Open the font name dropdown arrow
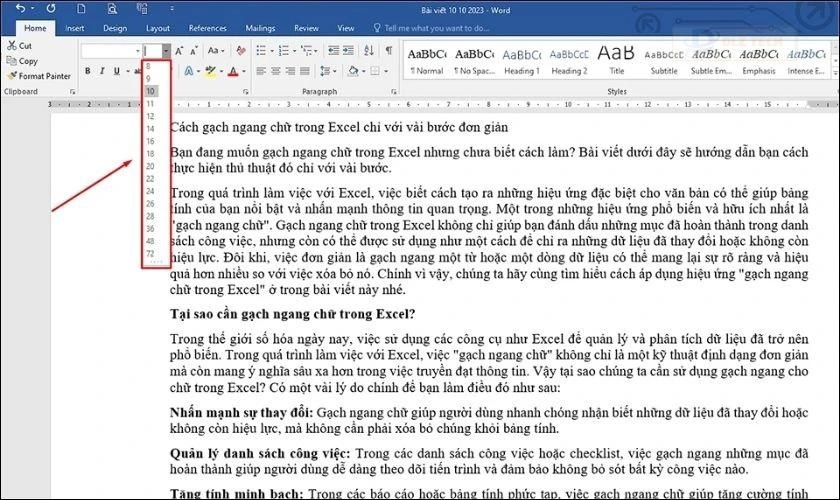This screenshot has width=840, height=500. [x=138, y=51]
